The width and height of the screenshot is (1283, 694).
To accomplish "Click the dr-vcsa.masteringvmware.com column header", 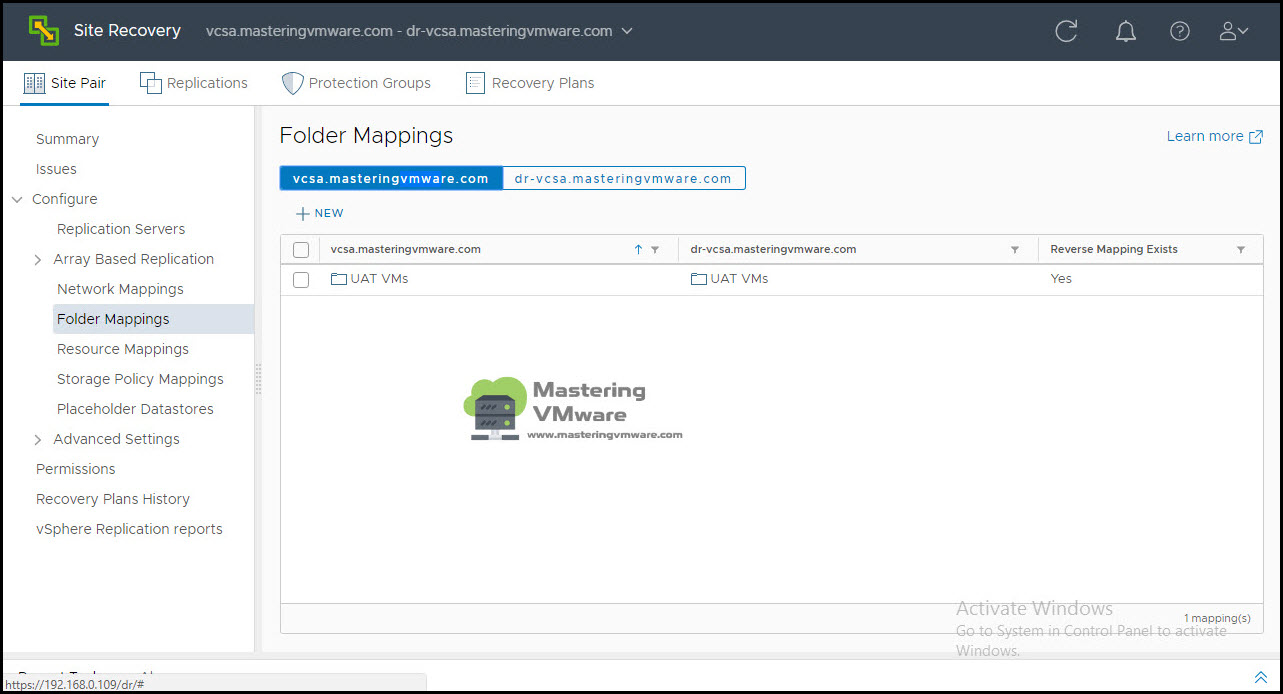I will click(773, 250).
